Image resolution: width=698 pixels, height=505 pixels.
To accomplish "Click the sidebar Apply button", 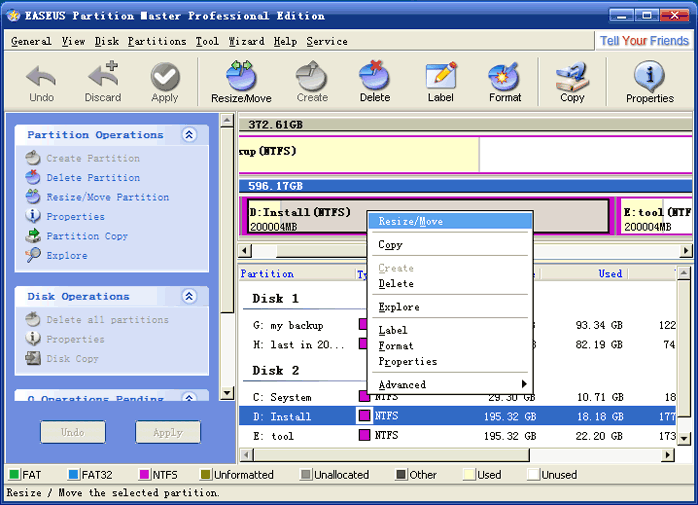I will pos(168,432).
